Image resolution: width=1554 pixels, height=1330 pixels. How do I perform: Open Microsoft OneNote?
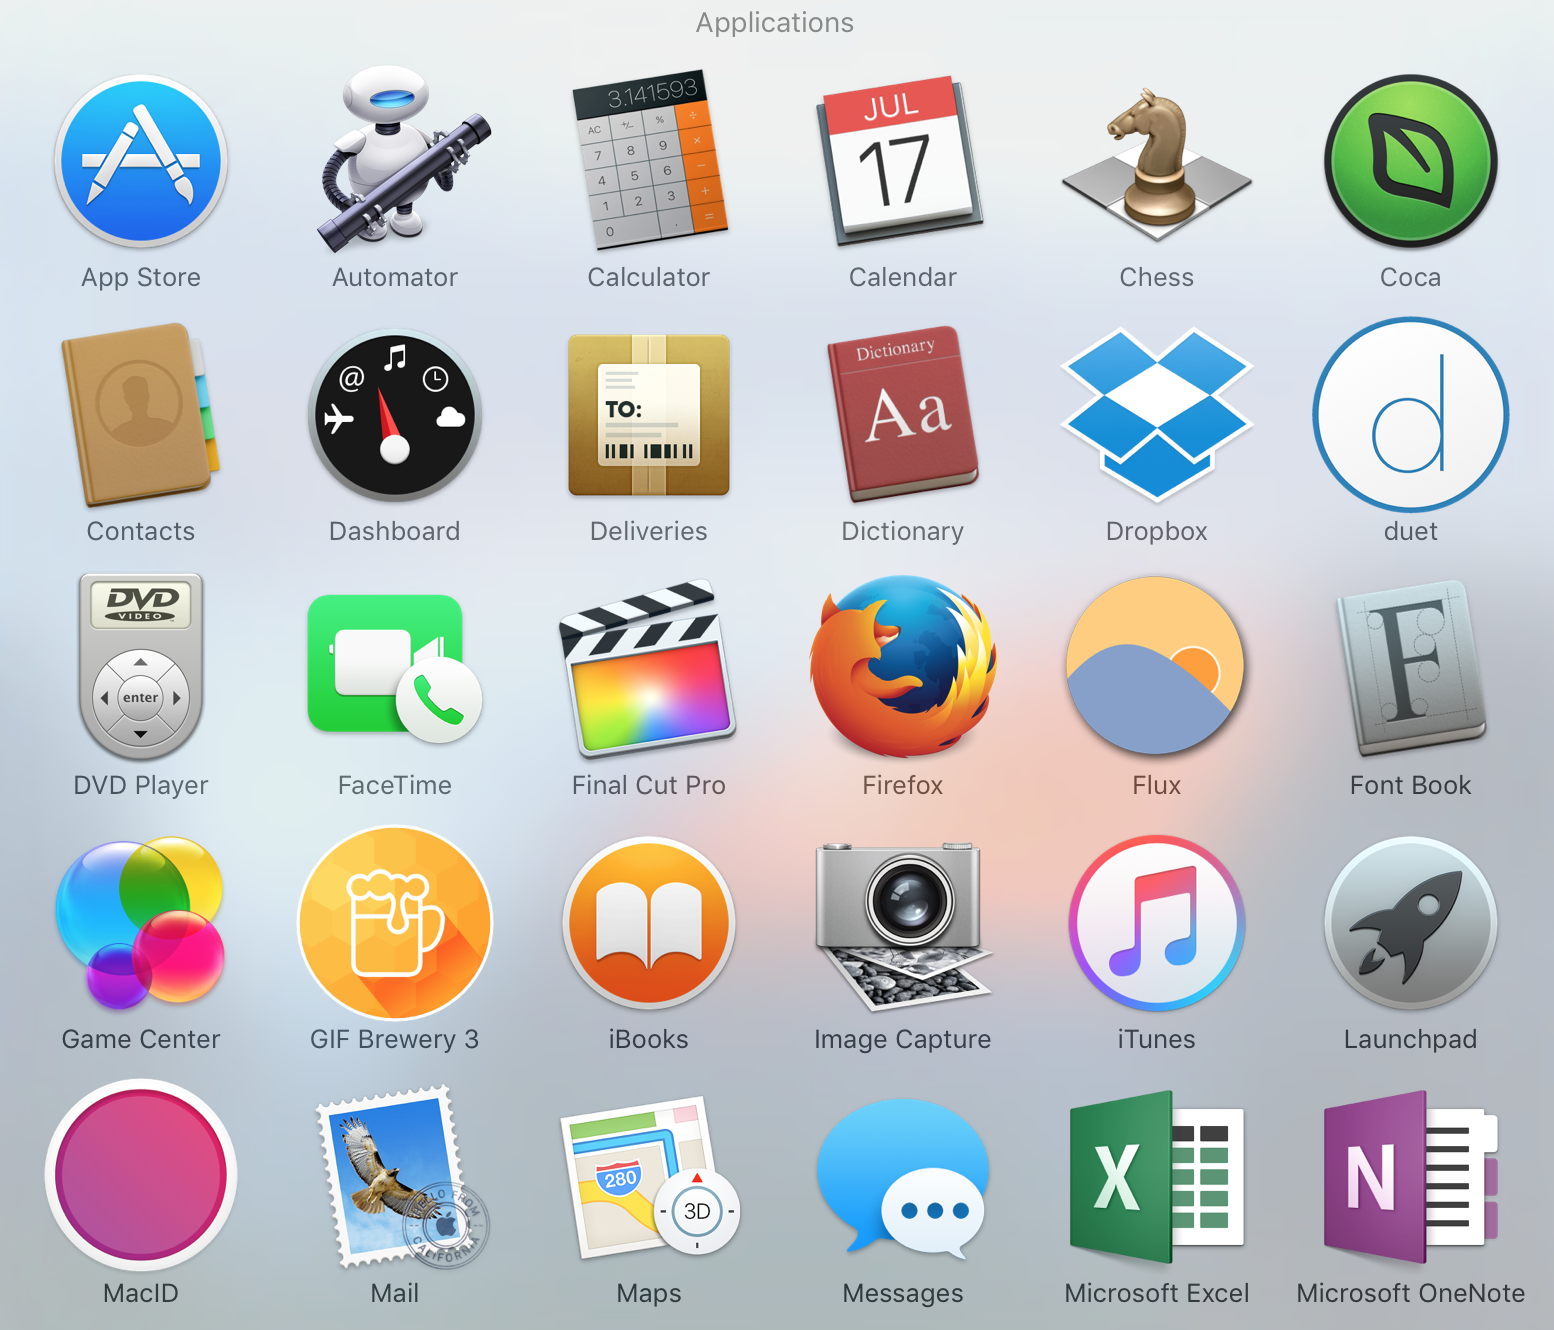click(1410, 1180)
